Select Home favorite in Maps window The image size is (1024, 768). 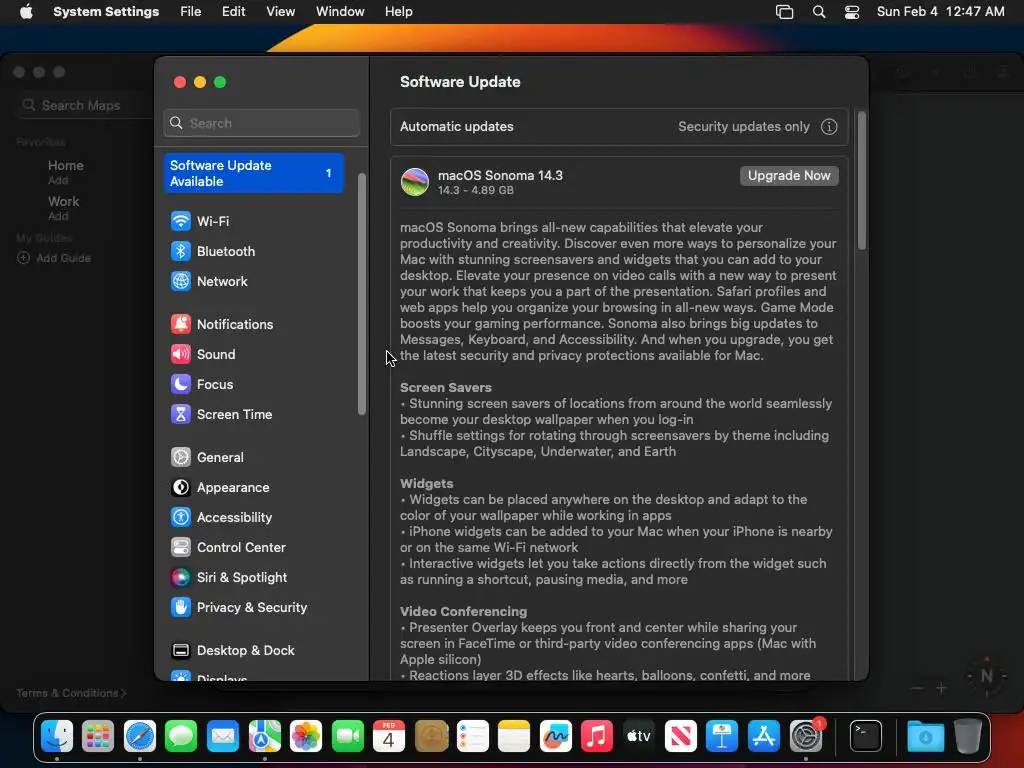pyautogui.click(x=65, y=171)
